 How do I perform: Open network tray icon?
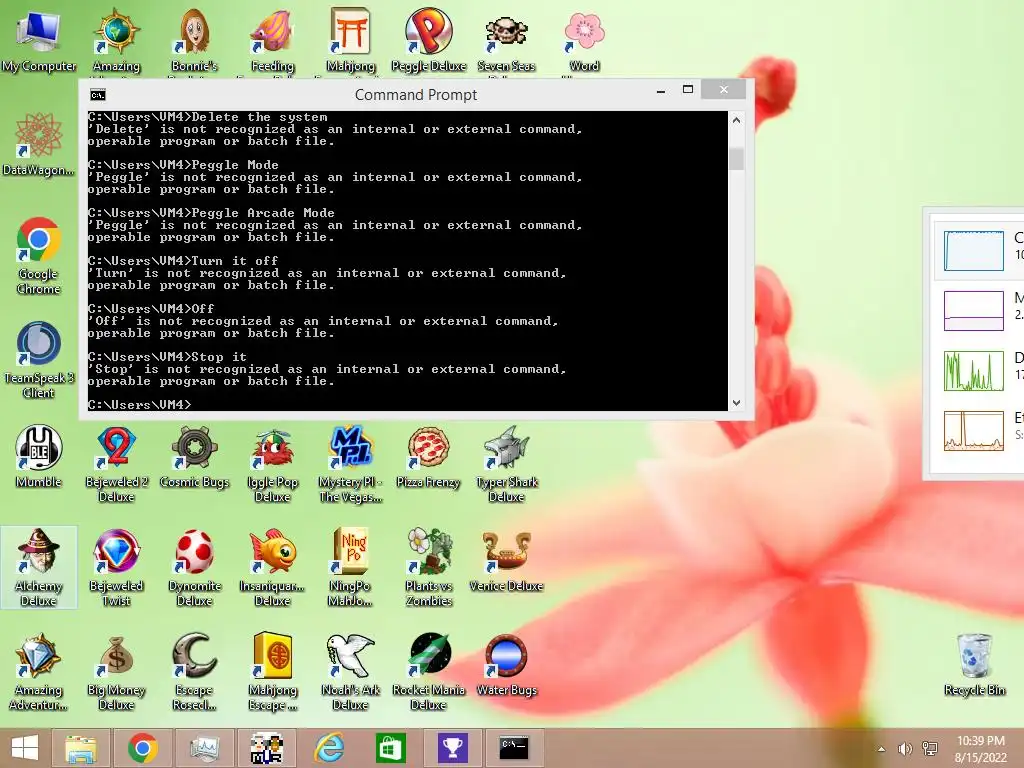930,749
